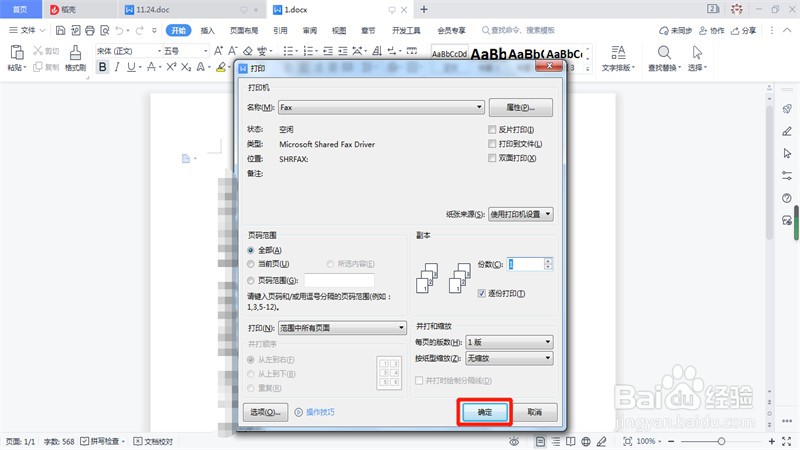Toggle Bold formatting

tap(103, 67)
